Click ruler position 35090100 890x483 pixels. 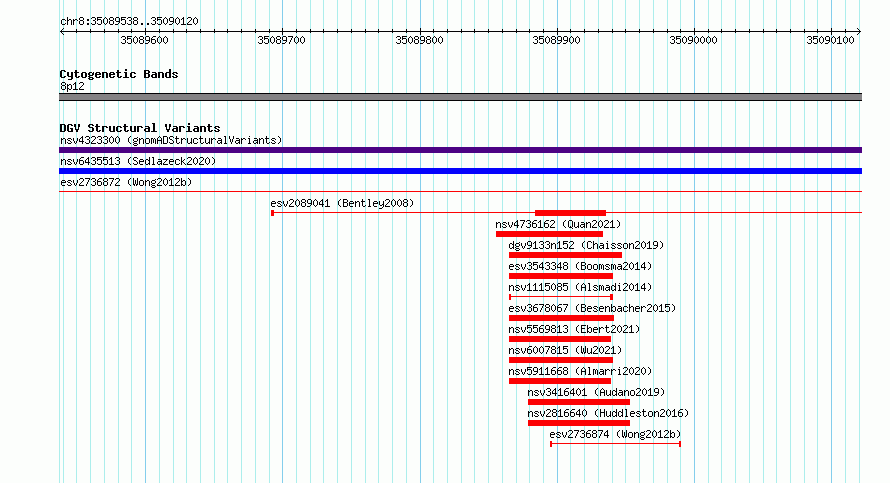pyautogui.click(x=830, y=40)
